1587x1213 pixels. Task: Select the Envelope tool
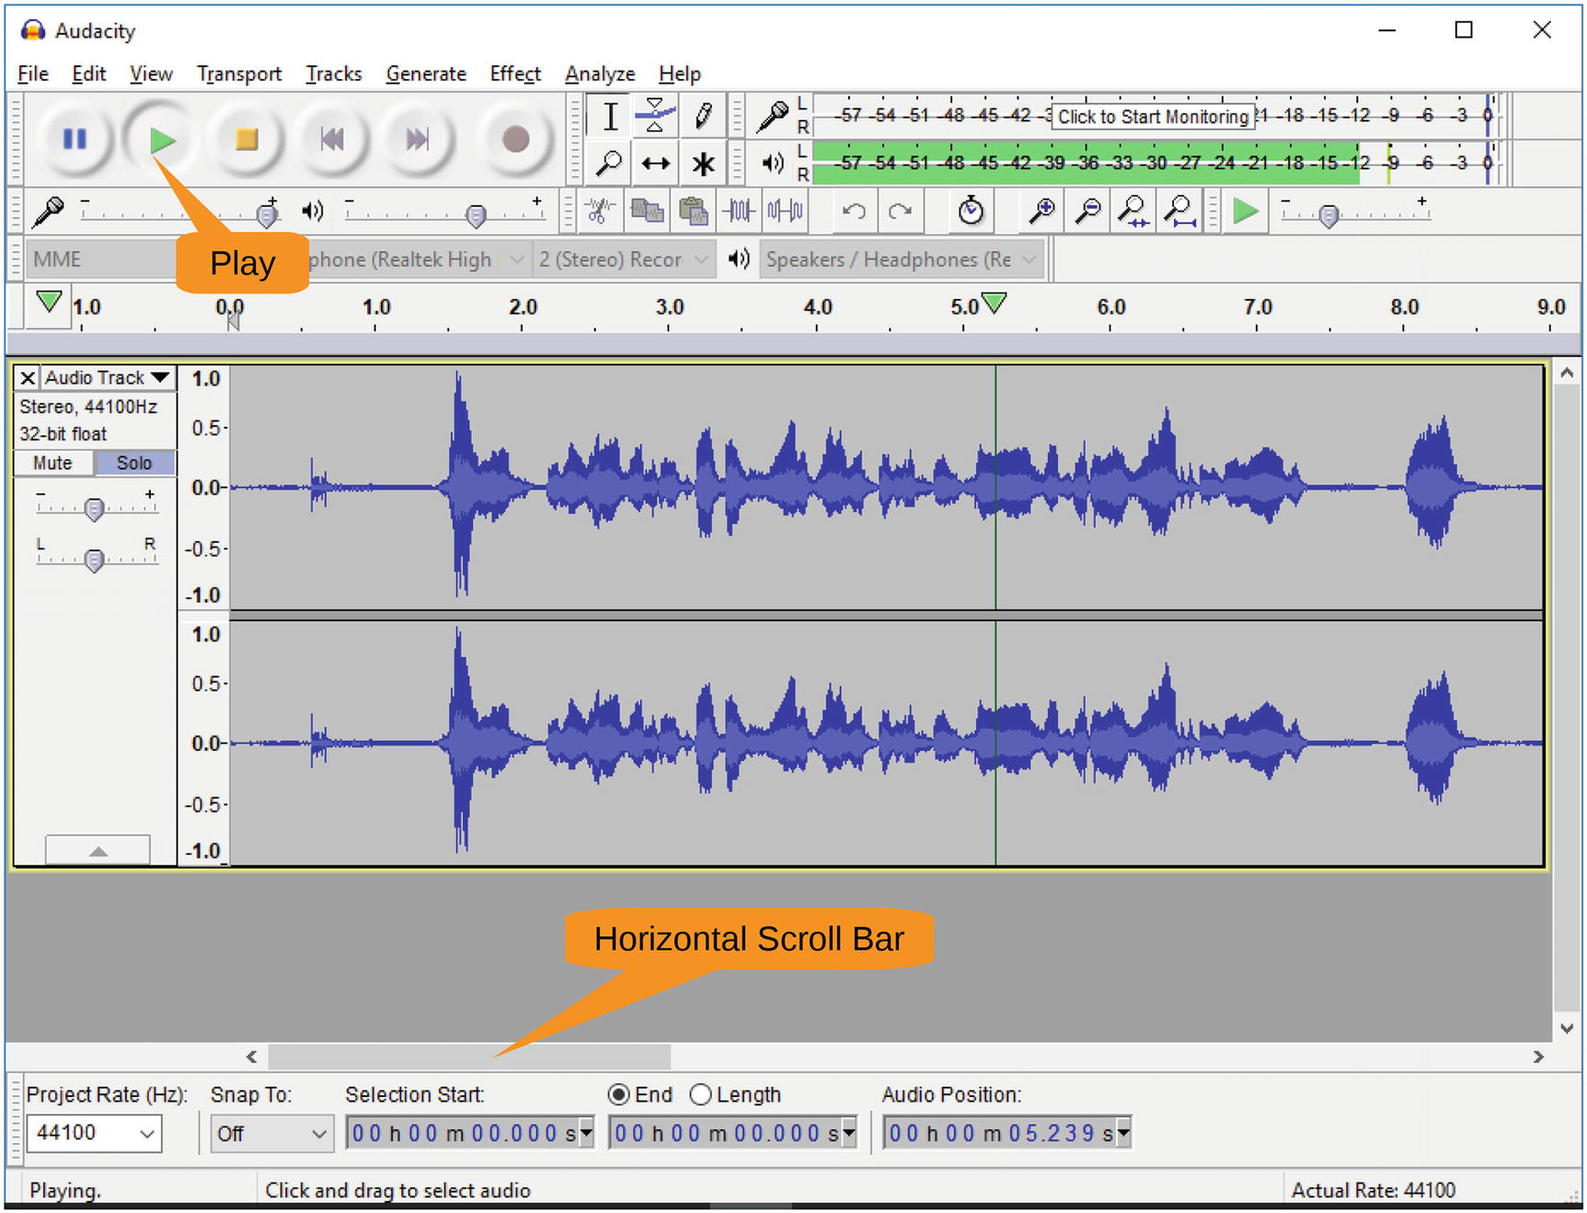[656, 117]
